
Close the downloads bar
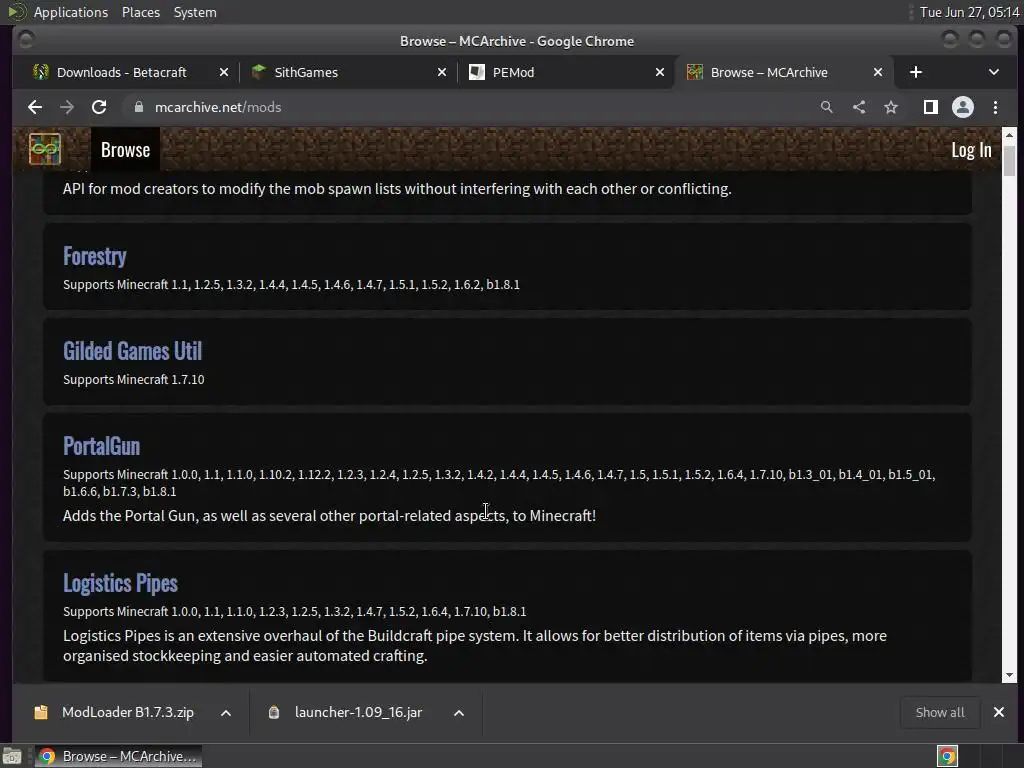[999, 712]
